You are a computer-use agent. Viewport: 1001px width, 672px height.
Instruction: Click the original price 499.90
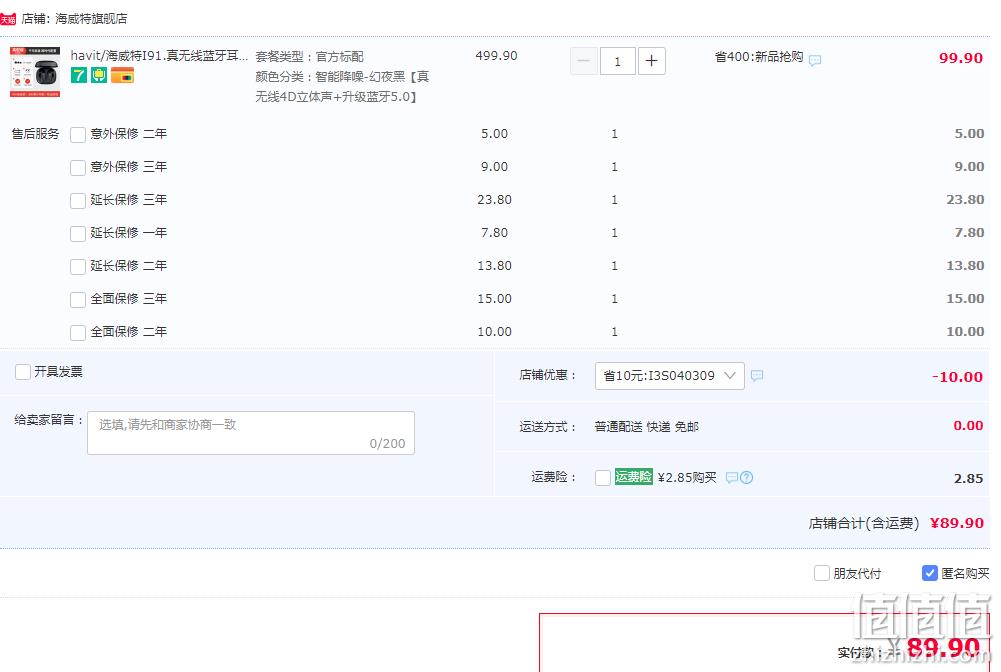click(496, 56)
